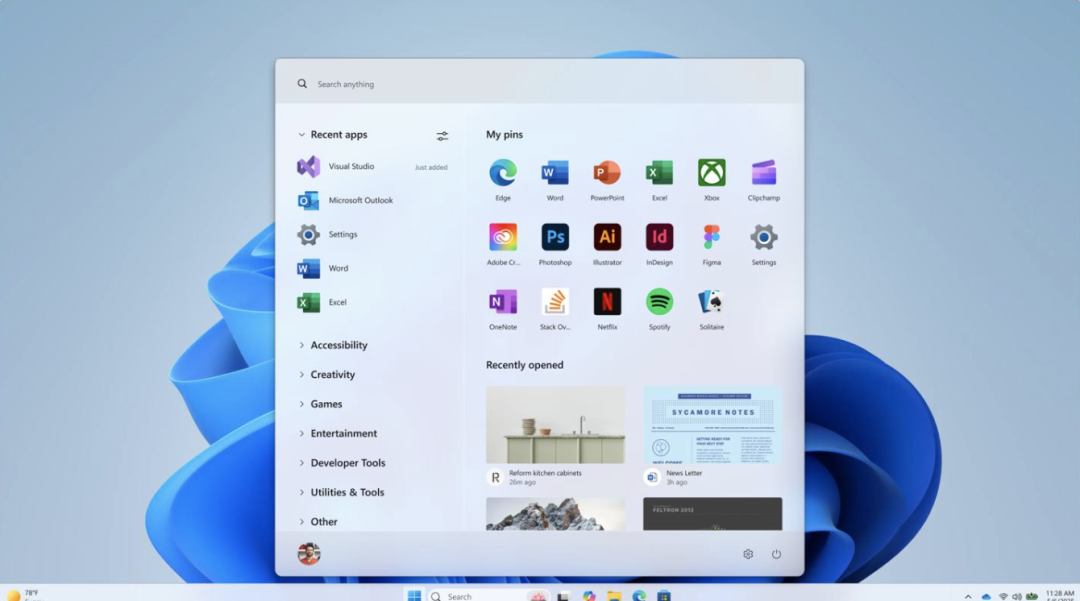Click the magnifier icon in Search anything bar
Viewport: 1080px width, 601px height.
point(302,84)
